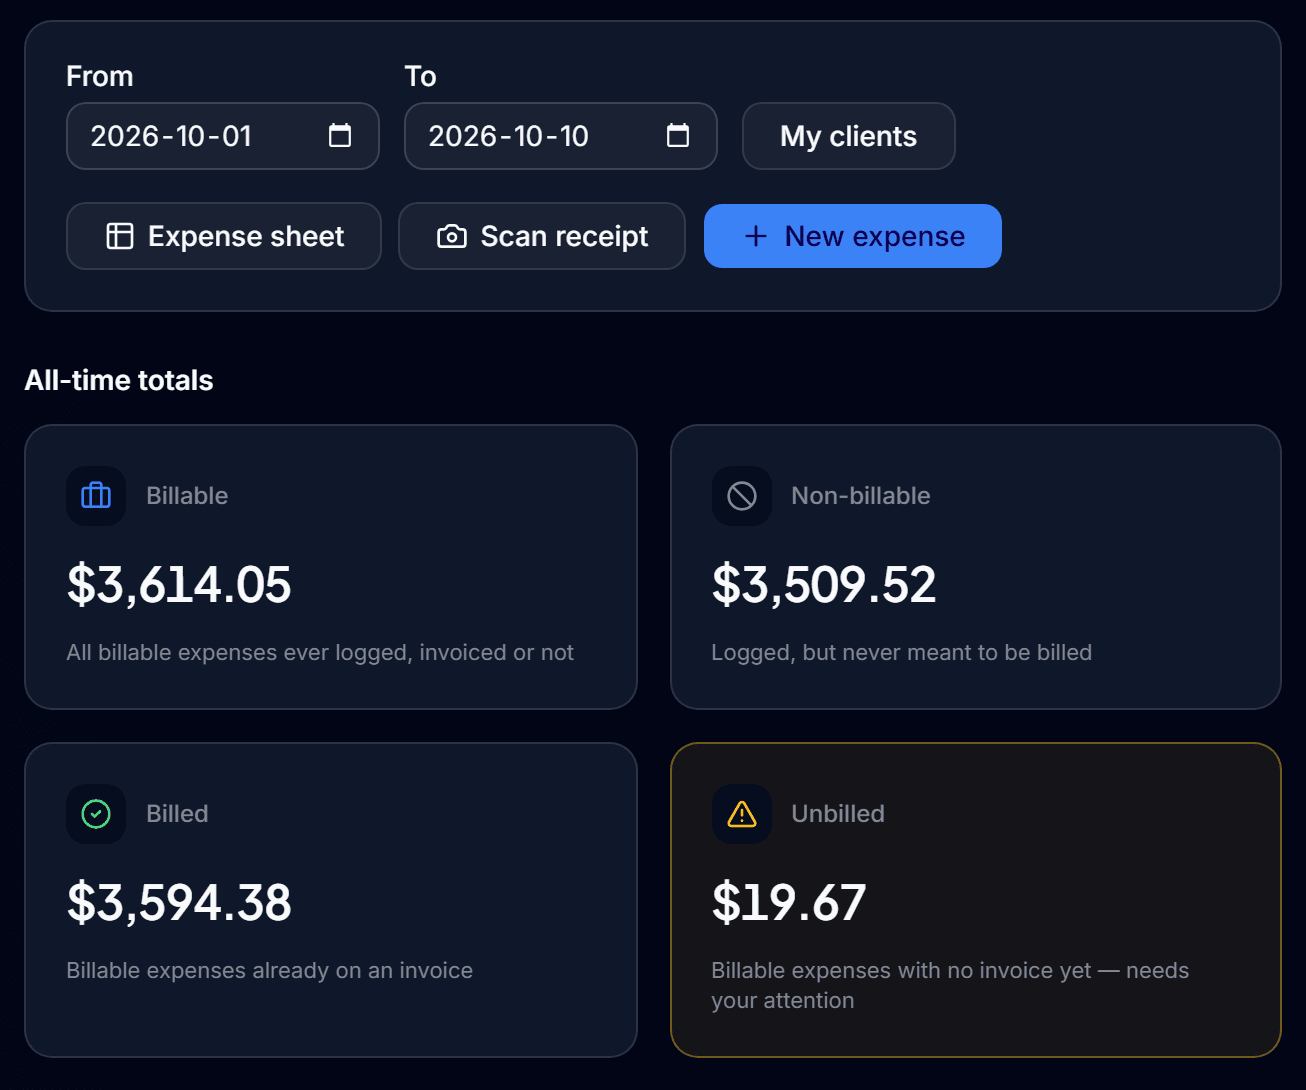This screenshot has height=1090, width=1306.
Task: Start scanning a receipt
Action: point(542,236)
